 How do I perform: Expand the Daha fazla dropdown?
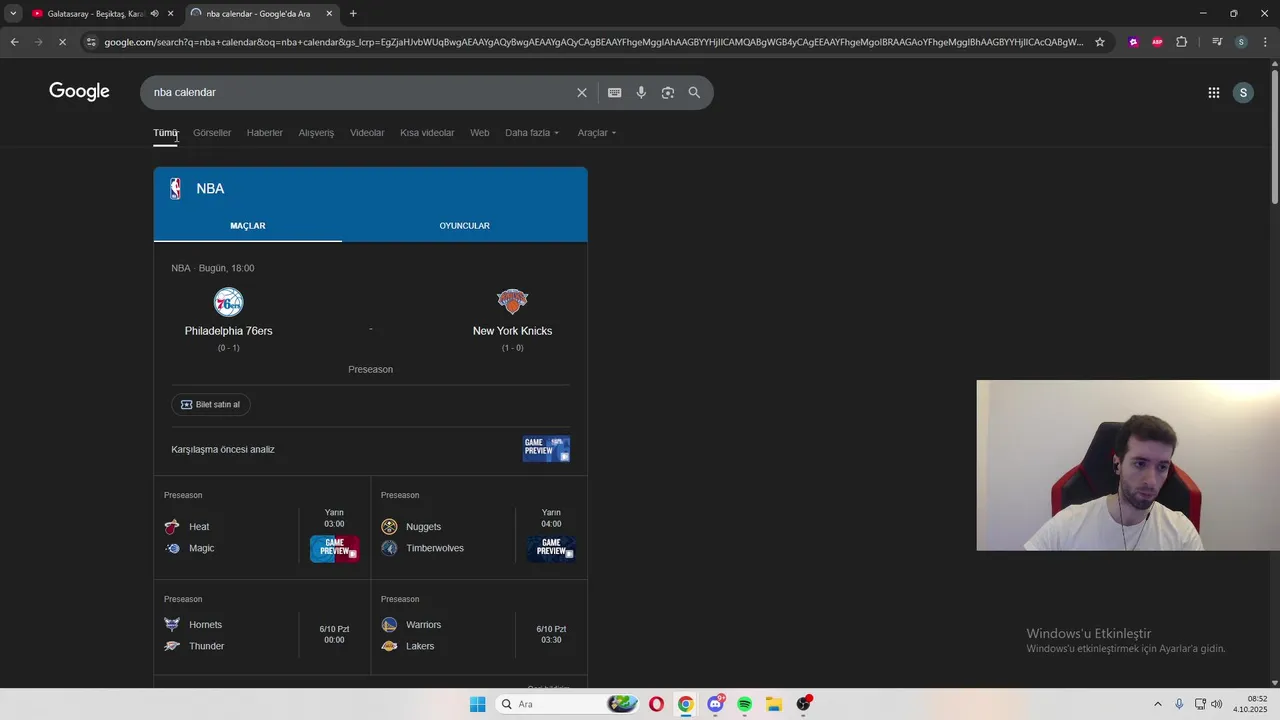(x=532, y=133)
